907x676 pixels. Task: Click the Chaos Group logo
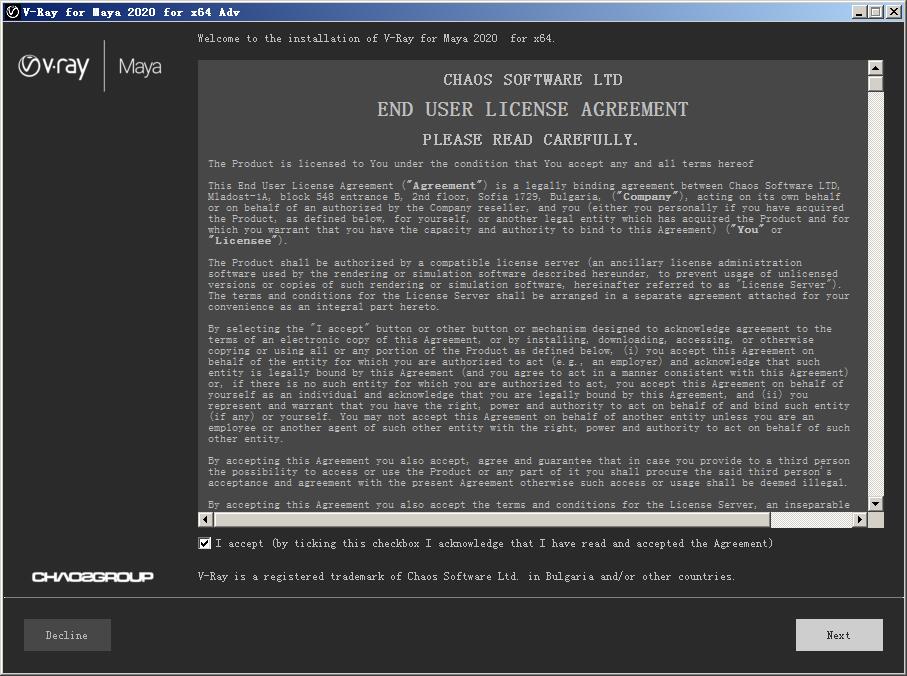[x=93, y=577]
